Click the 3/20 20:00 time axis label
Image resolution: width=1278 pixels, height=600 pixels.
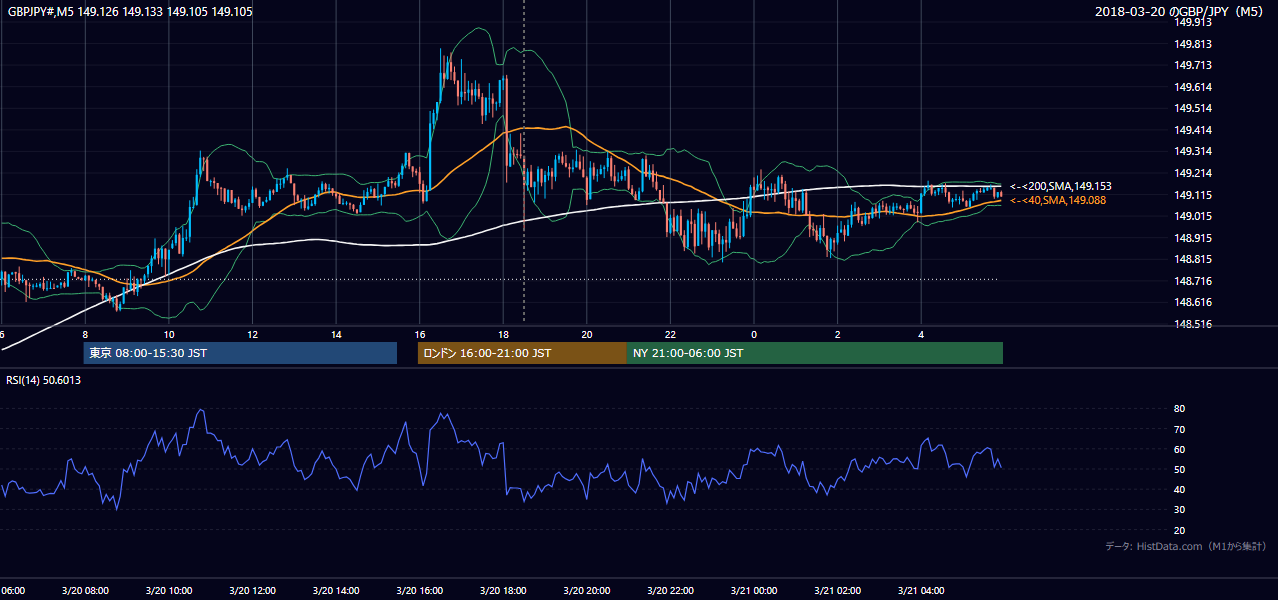[x=587, y=590]
